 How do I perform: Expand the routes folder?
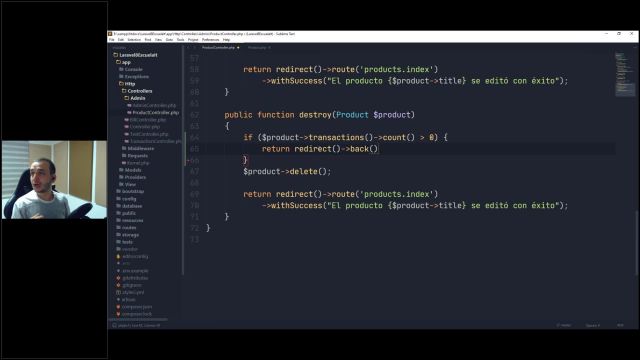click(127, 228)
